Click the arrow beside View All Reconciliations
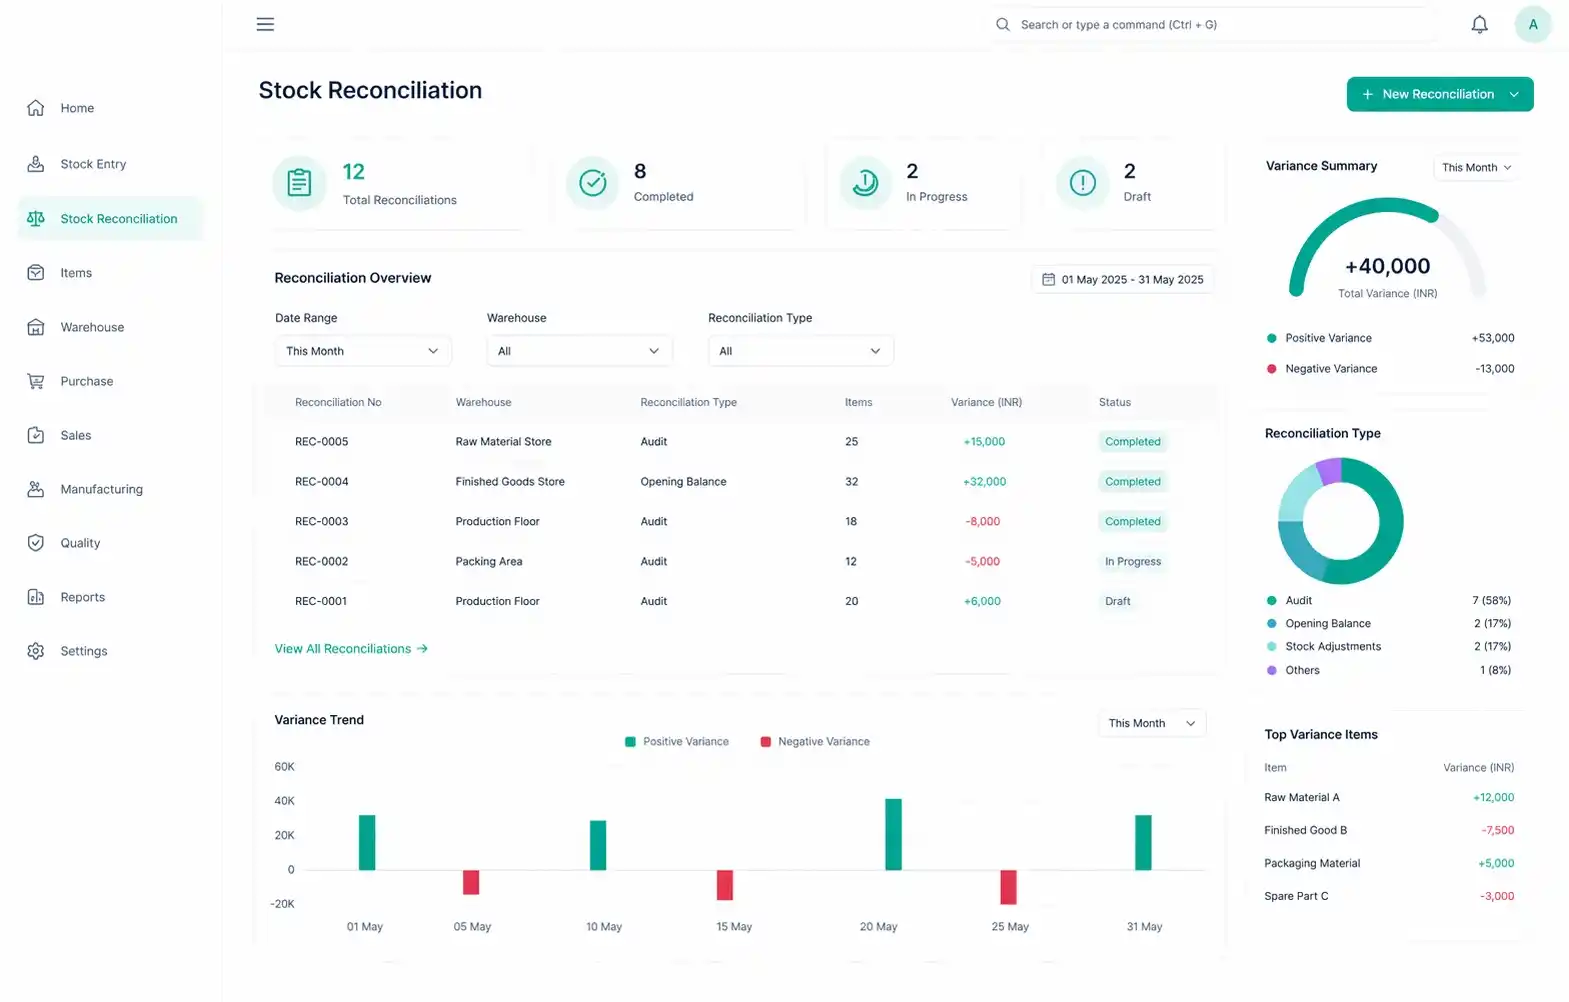Viewport: 1569px width, 1002px height. pos(422,649)
